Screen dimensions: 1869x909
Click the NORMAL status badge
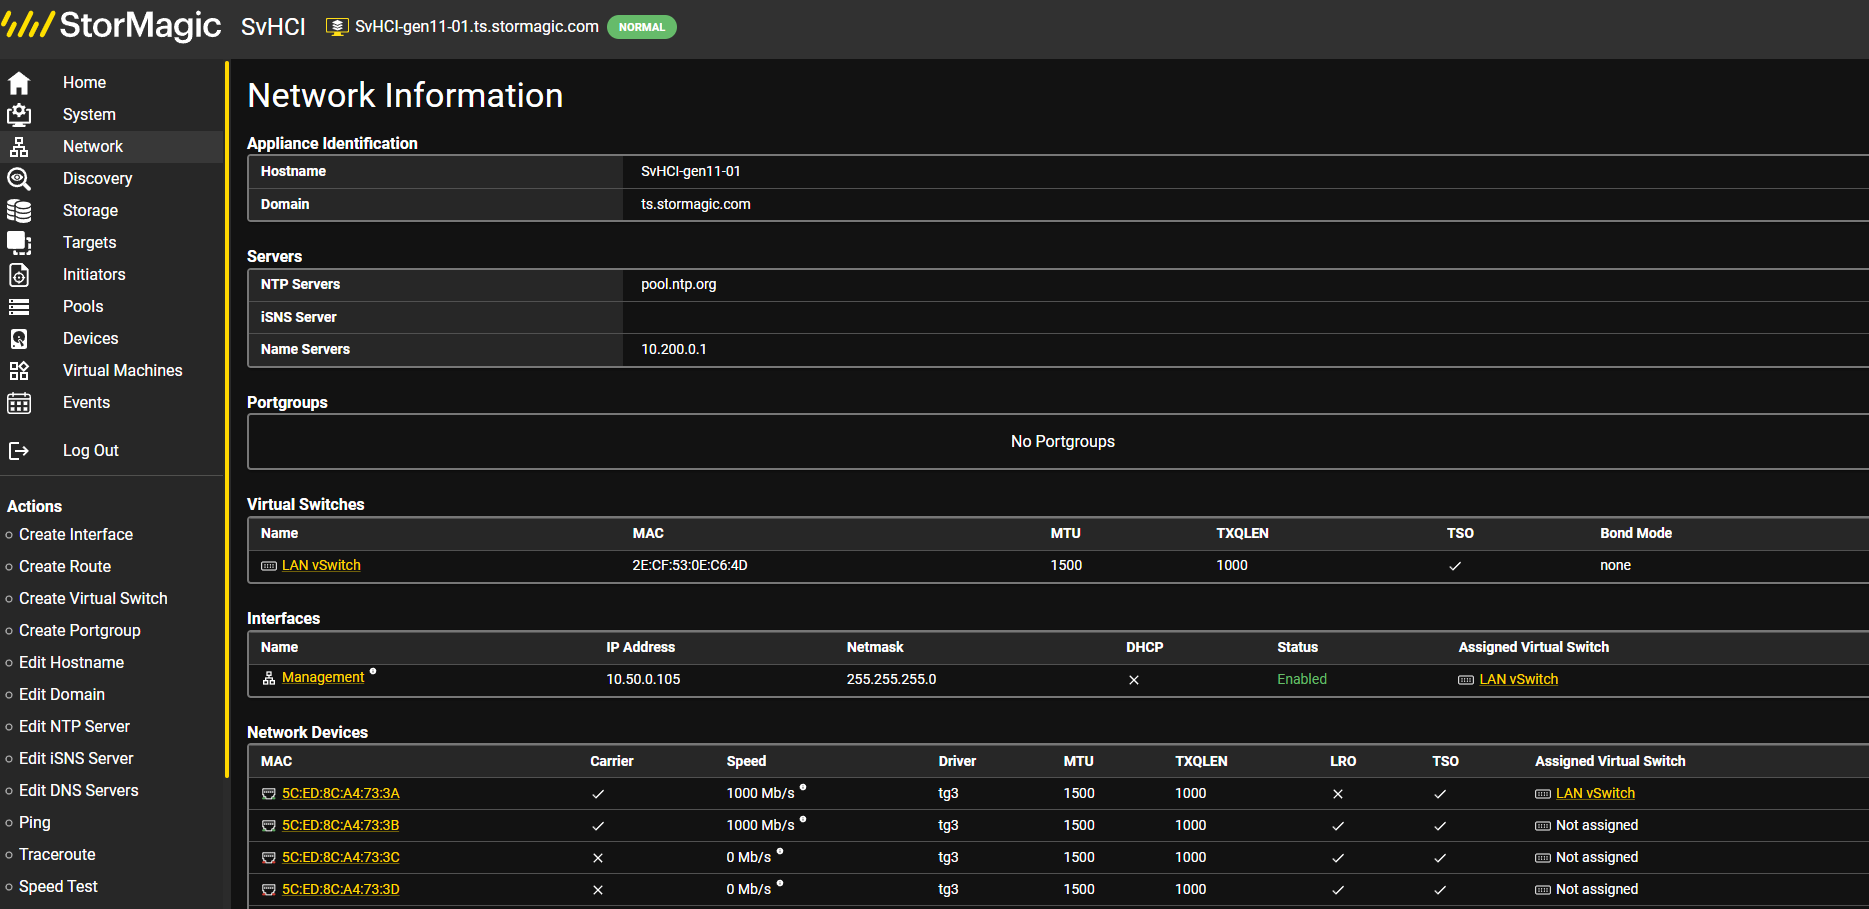[x=642, y=27]
